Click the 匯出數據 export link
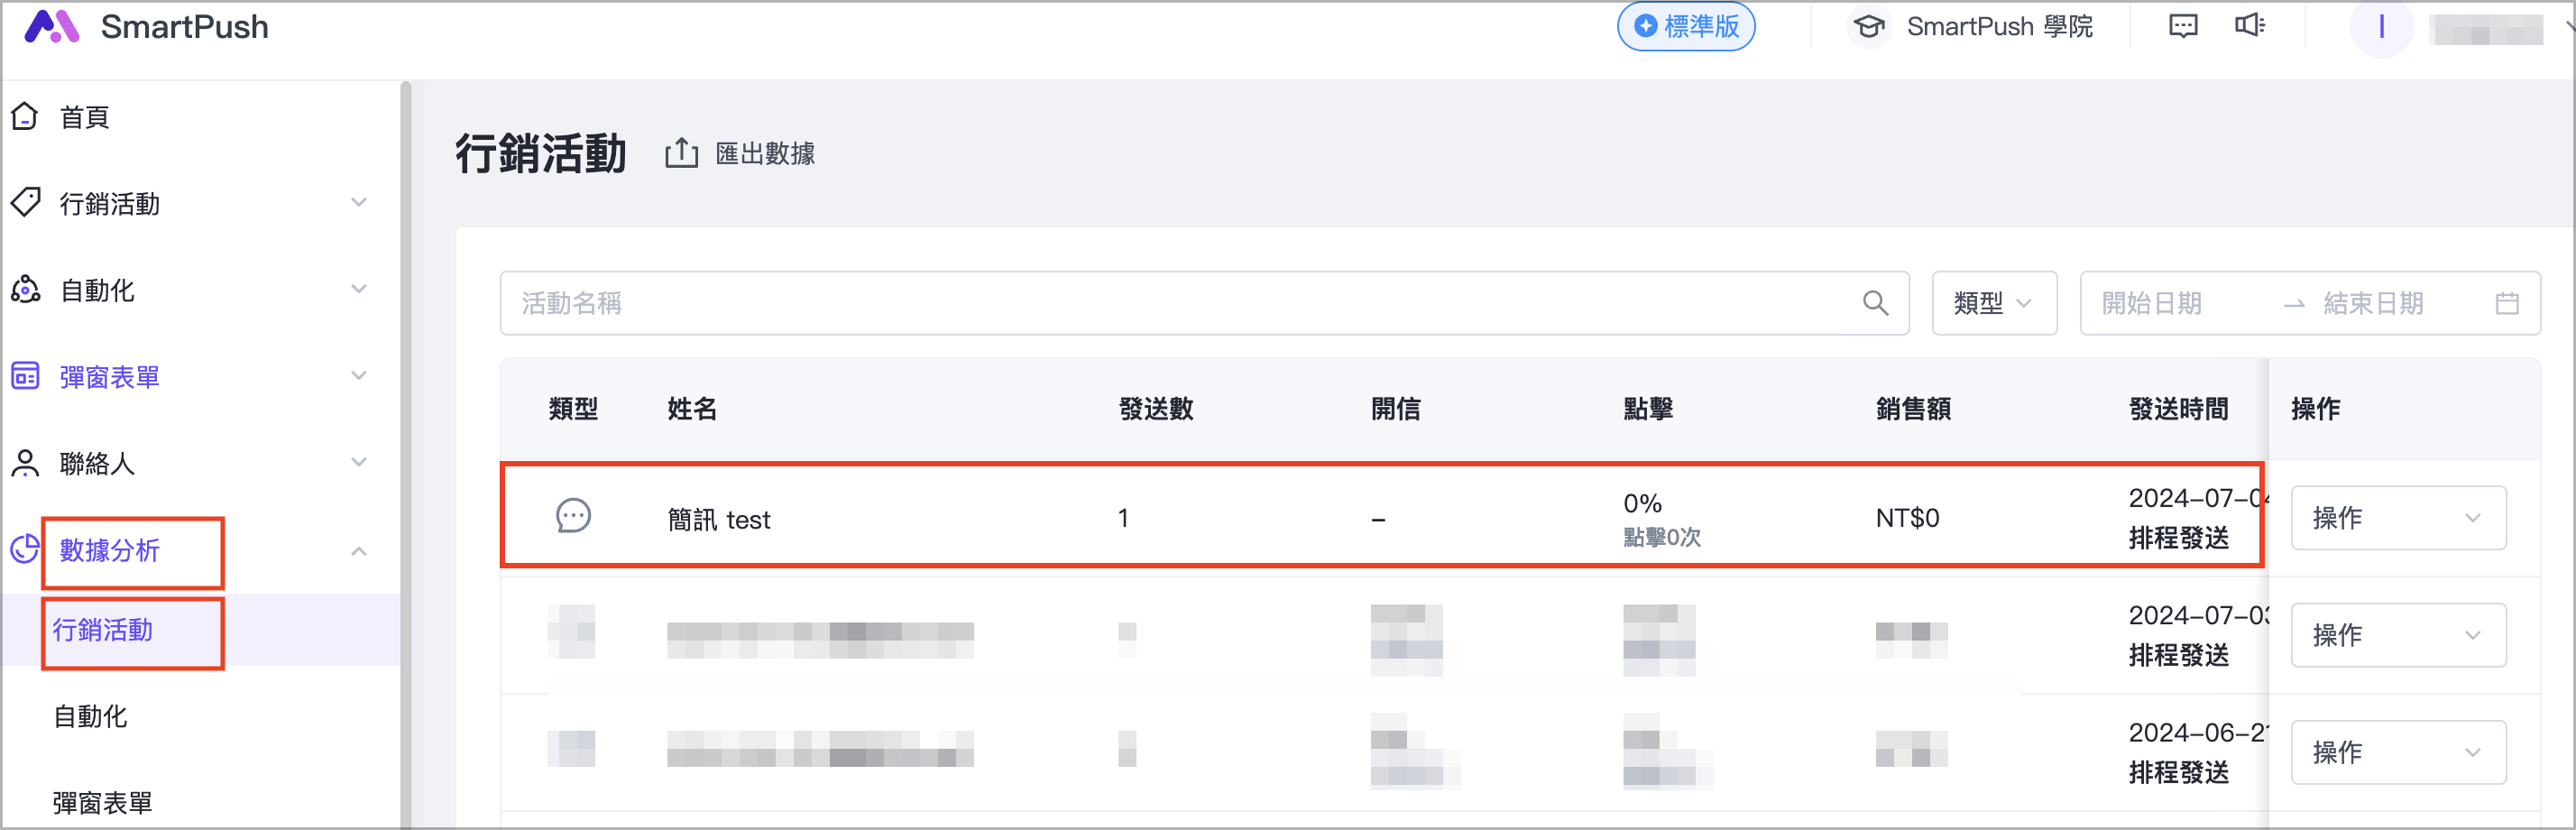 [765, 153]
